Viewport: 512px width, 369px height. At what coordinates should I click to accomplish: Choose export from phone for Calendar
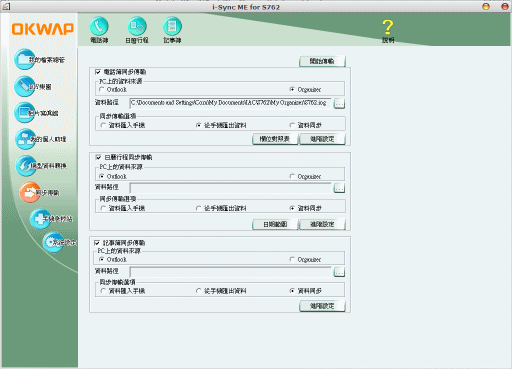pyautogui.click(x=199, y=208)
